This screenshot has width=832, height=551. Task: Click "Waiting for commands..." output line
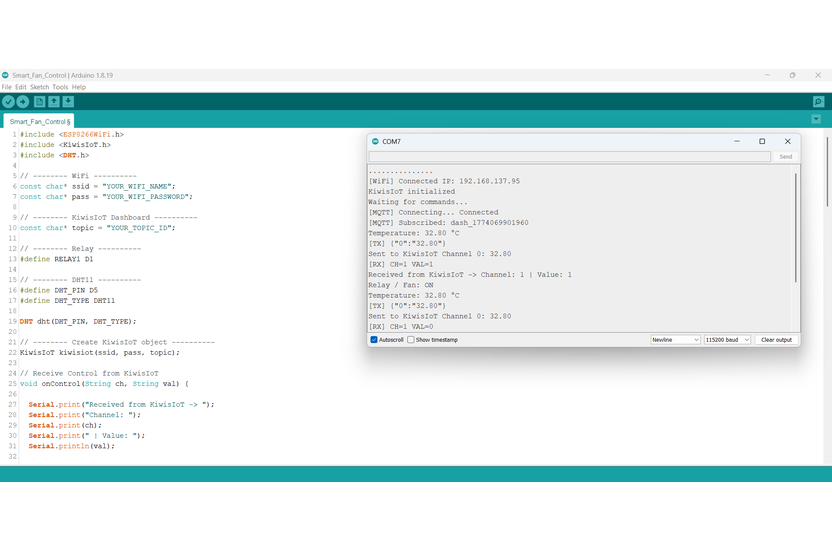(x=418, y=202)
